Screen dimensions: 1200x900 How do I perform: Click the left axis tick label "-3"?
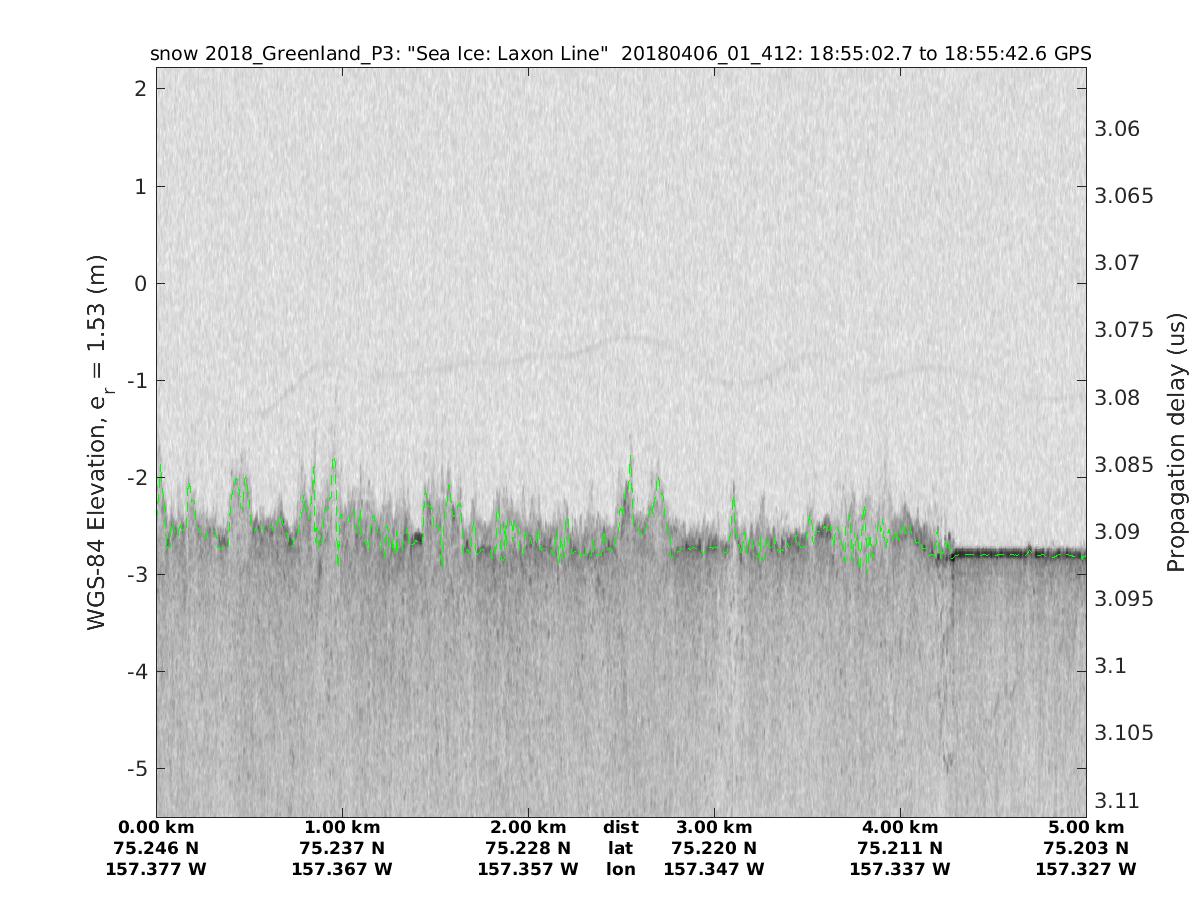point(137,575)
